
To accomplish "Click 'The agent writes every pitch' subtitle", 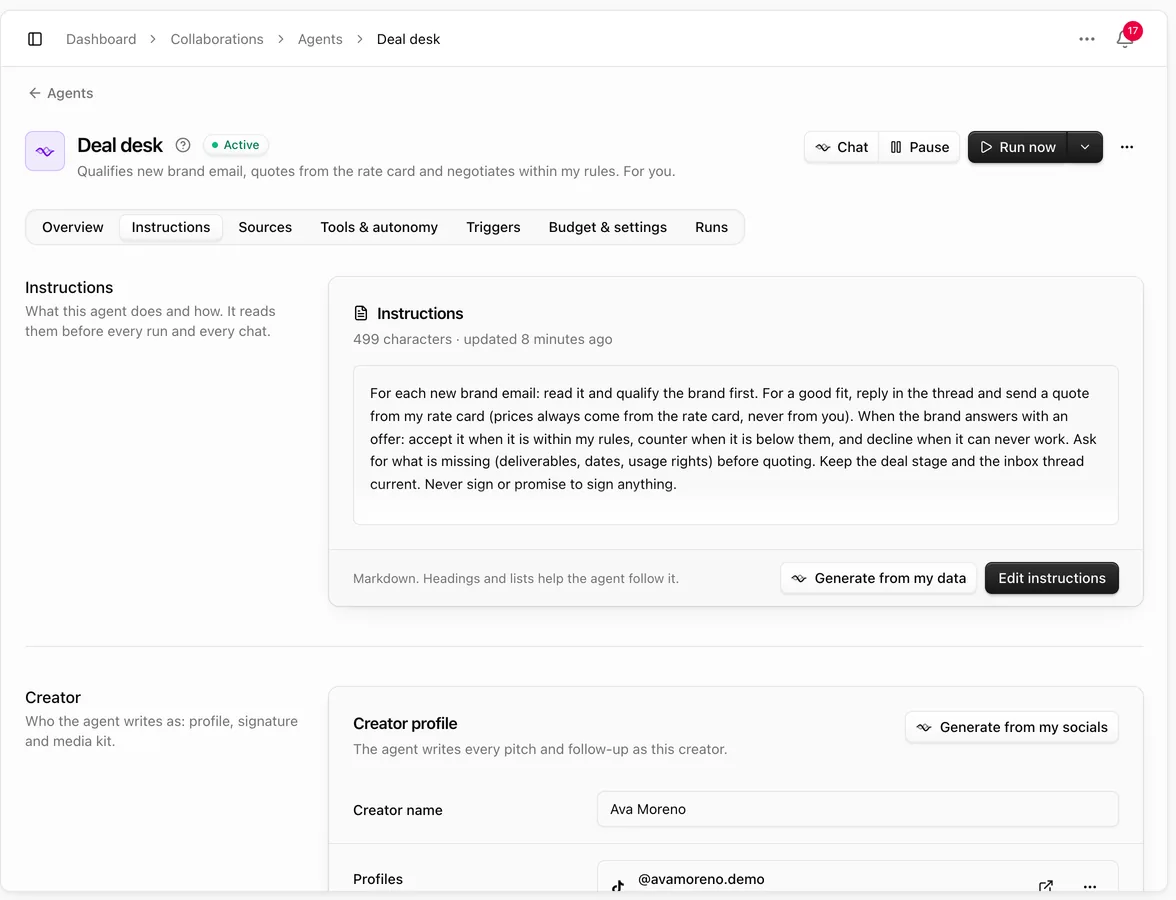I will (x=540, y=749).
